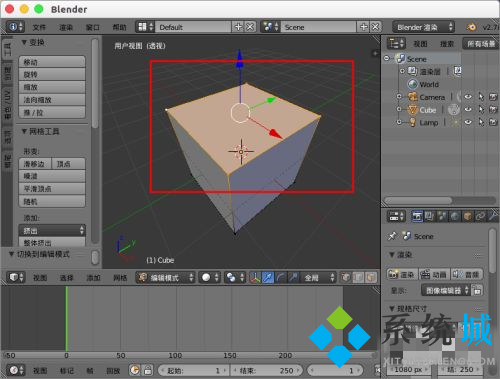Open the Render properties tab icon
Screen dimensions: 500x379
417,216
